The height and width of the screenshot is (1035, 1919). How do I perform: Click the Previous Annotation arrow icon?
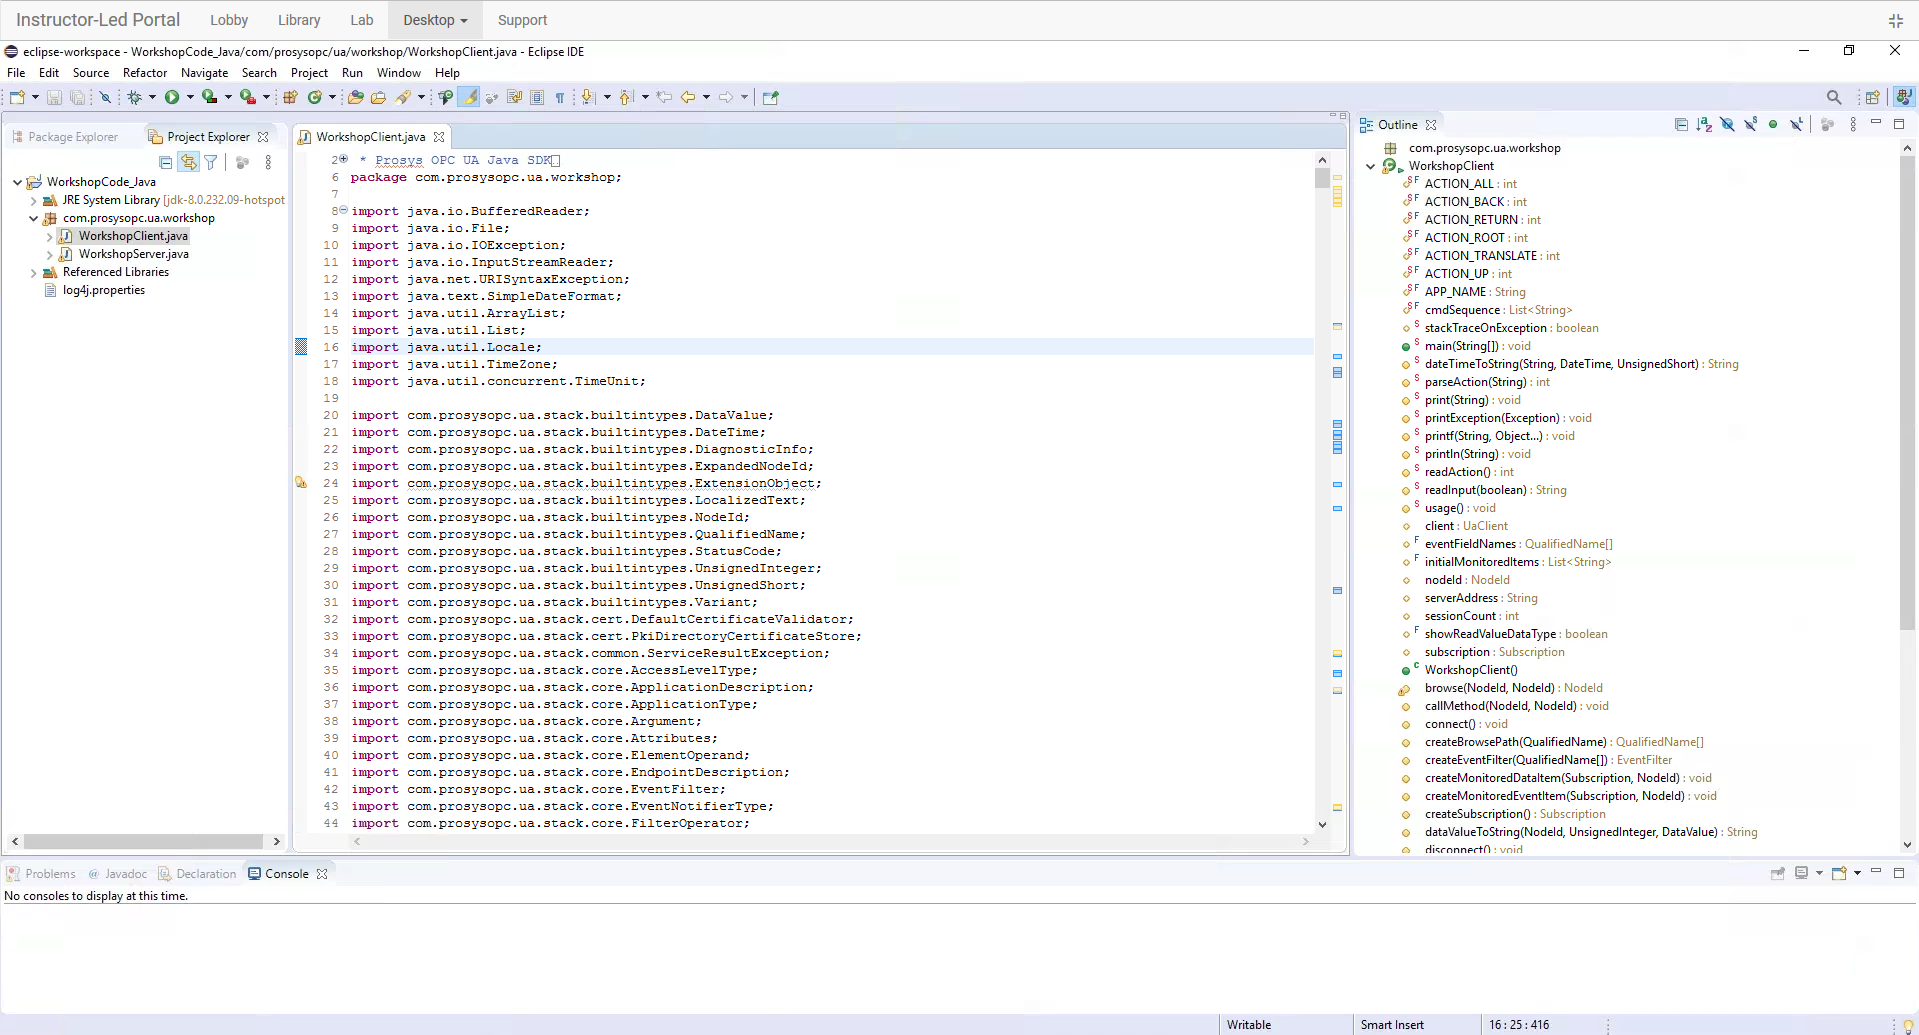click(626, 97)
